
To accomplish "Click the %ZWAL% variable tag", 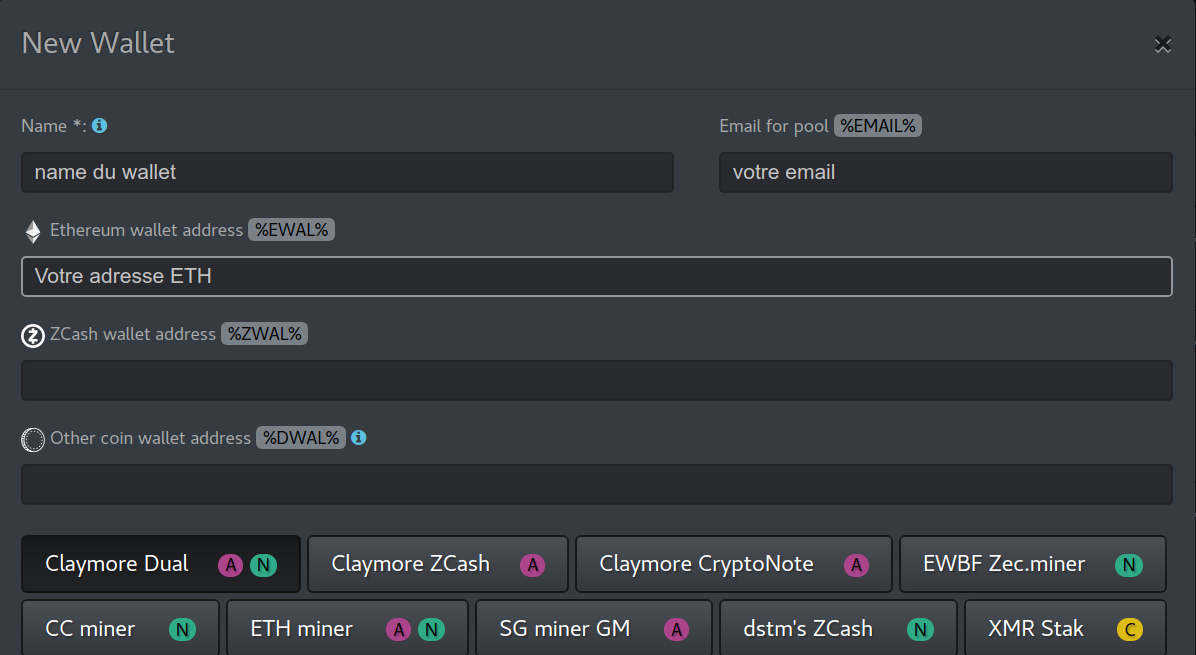I will pos(265,334).
